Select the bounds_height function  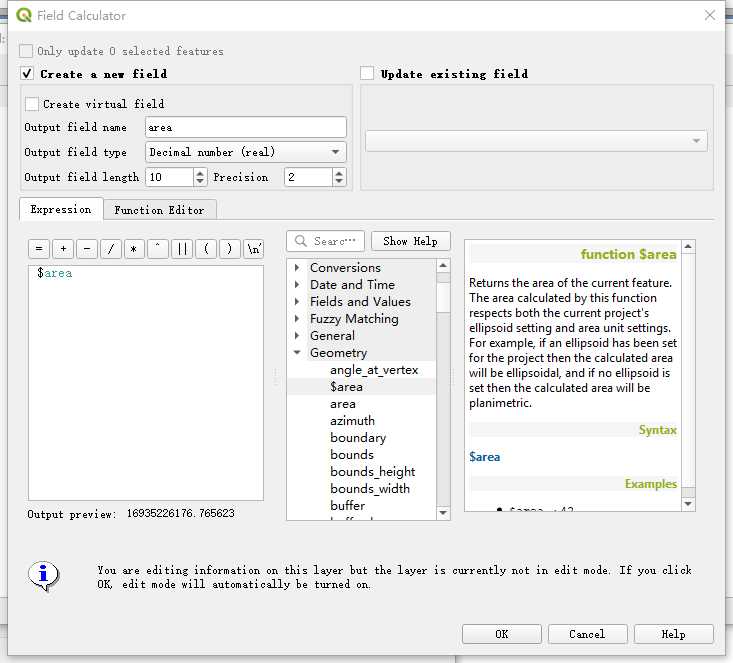(373, 472)
